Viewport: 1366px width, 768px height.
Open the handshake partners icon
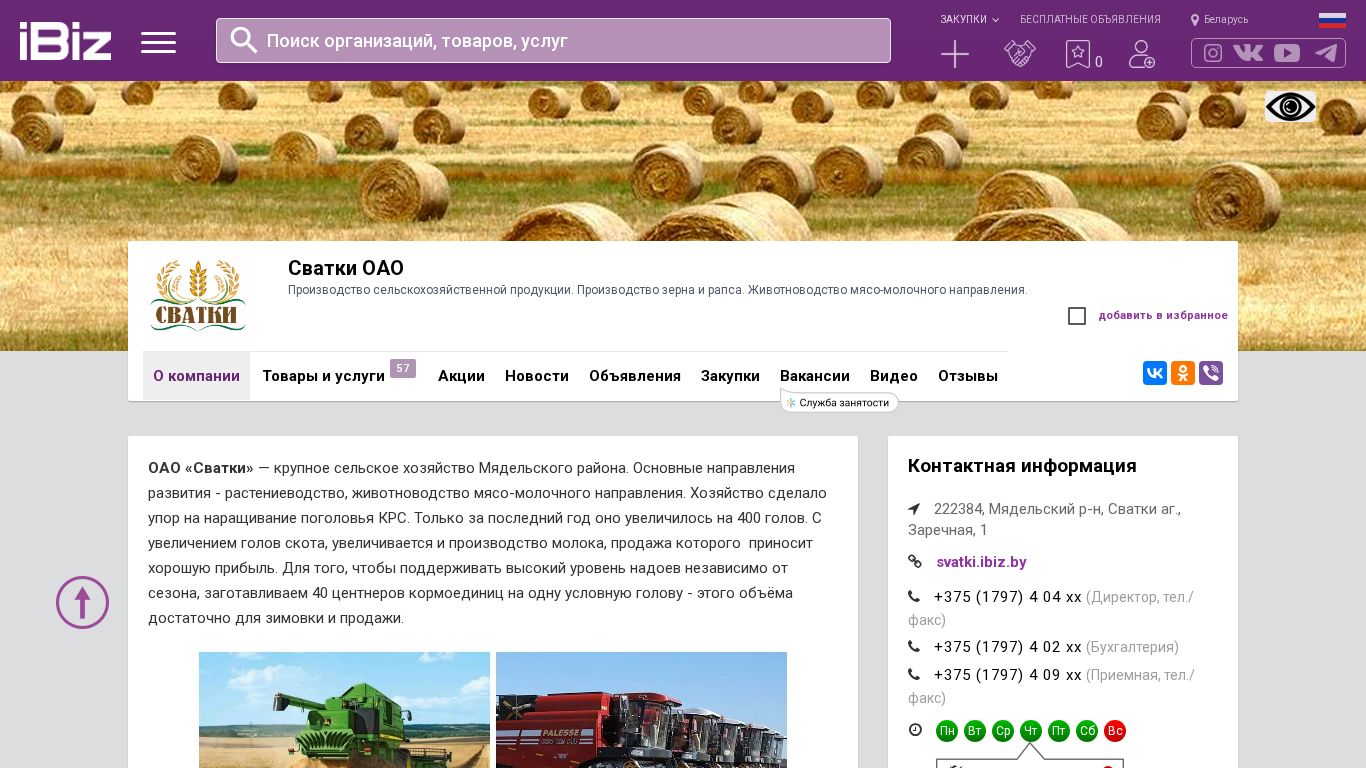tap(1020, 54)
